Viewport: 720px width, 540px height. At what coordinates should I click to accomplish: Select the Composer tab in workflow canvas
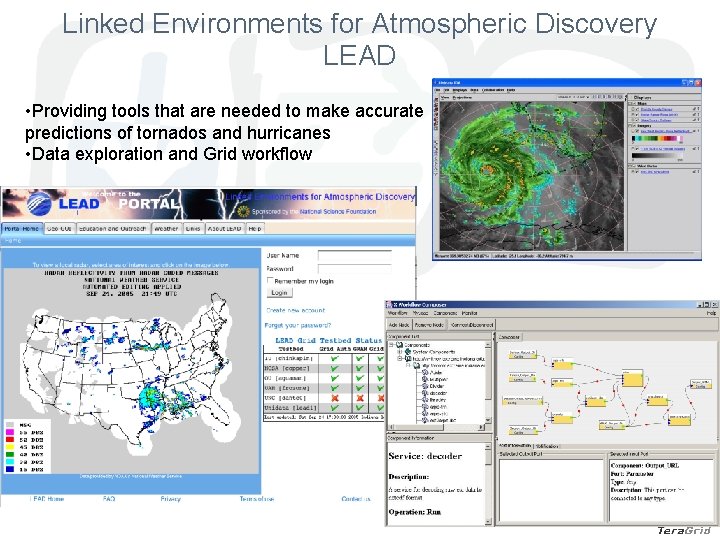point(509,337)
